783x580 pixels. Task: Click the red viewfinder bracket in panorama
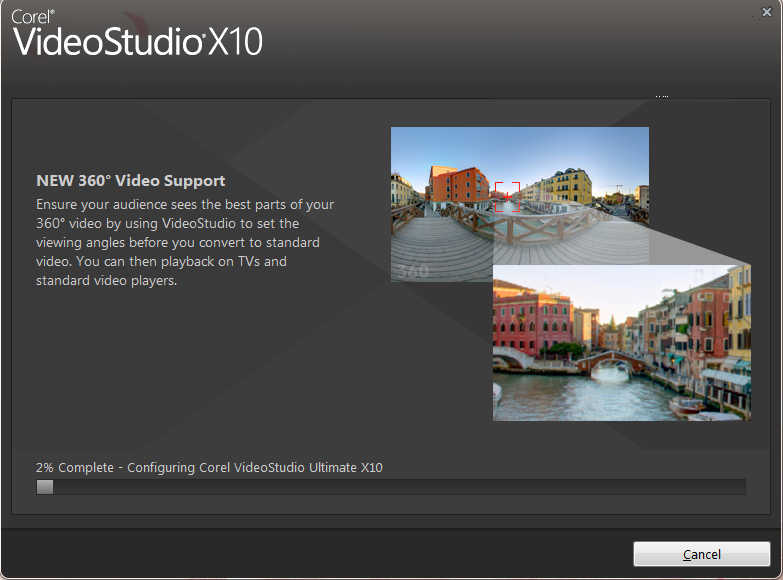[508, 189]
